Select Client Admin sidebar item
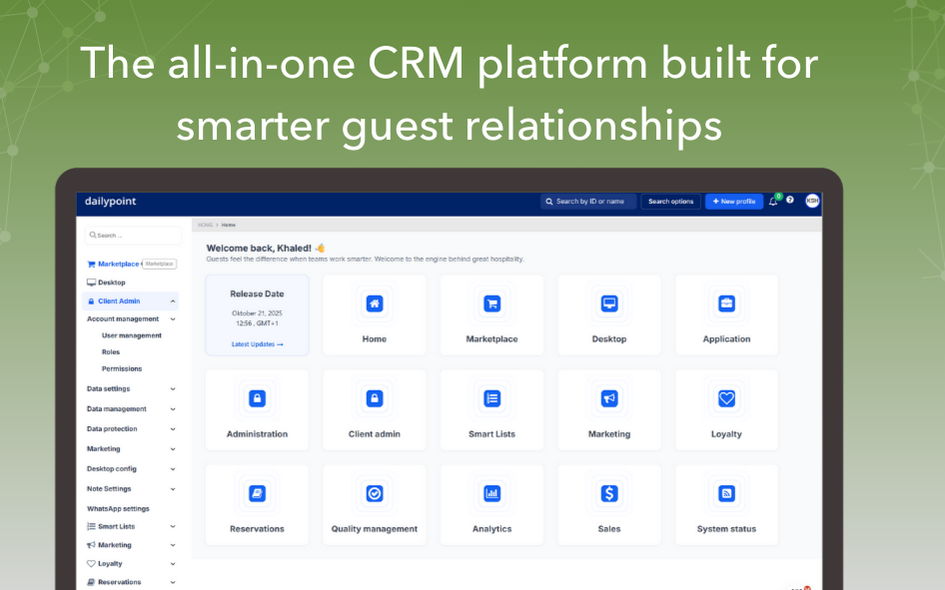This screenshot has height=590, width=945. click(x=130, y=301)
